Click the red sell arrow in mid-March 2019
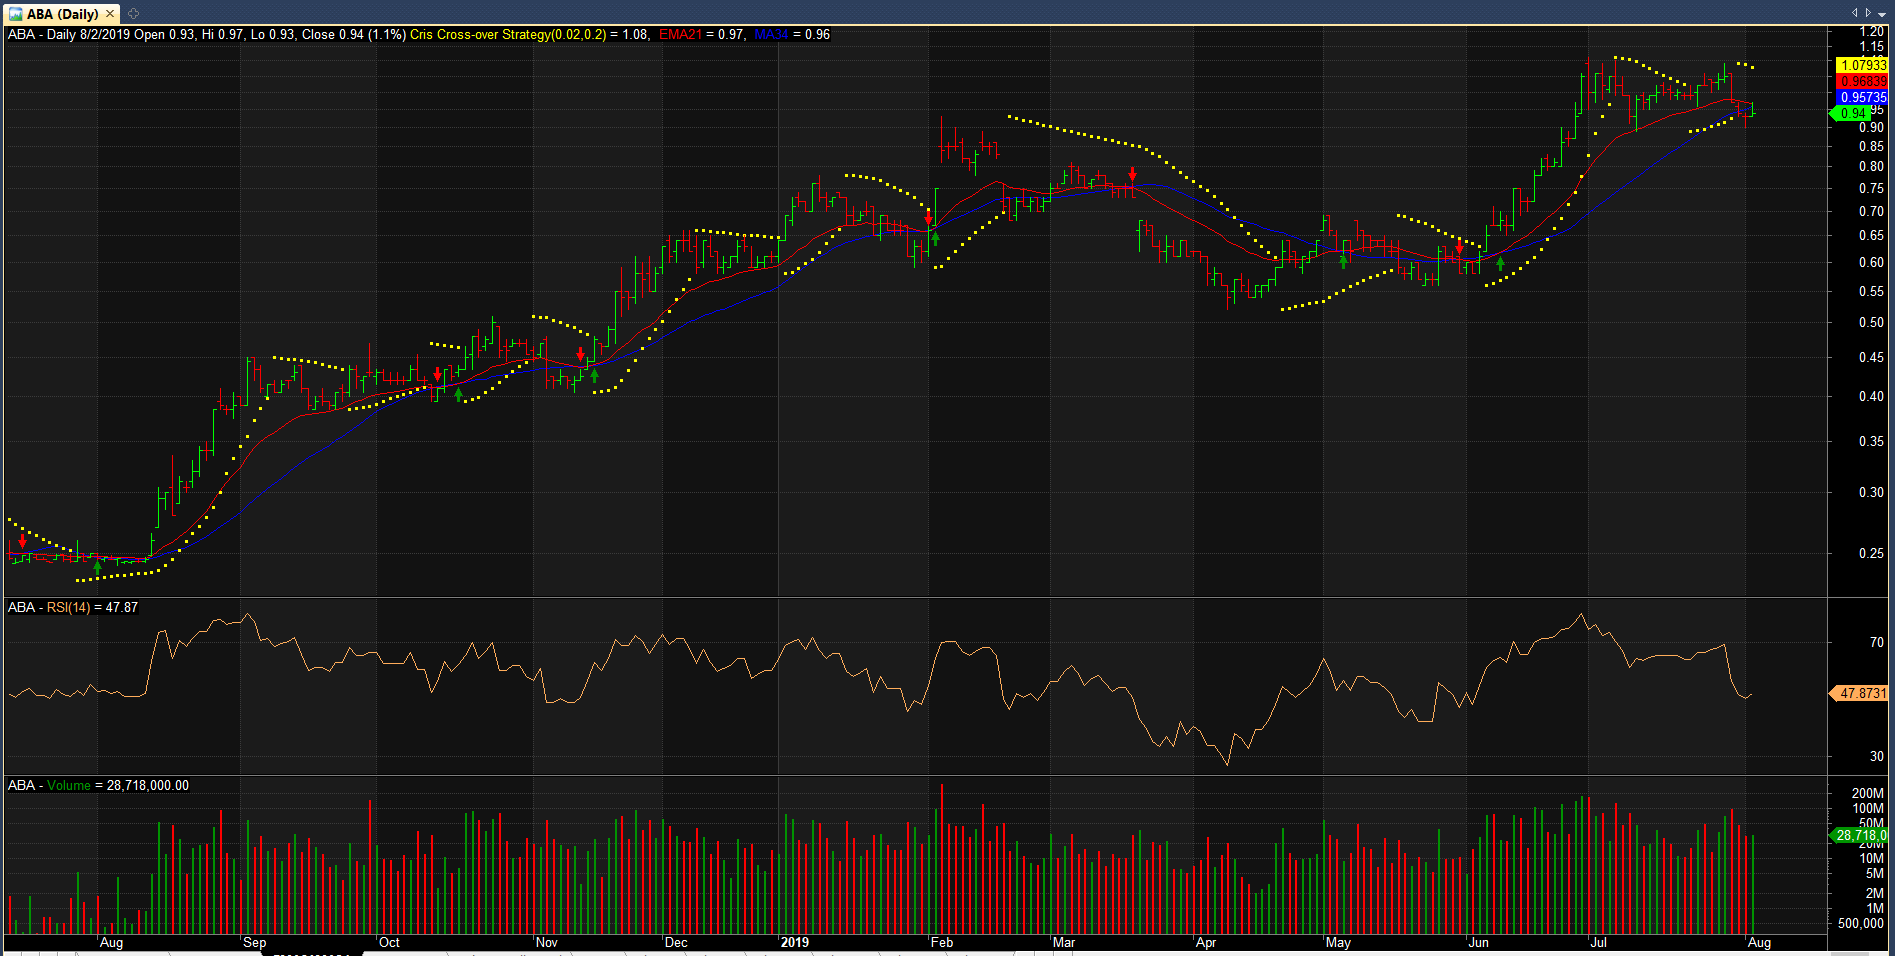Screen dimensions: 1895x956 point(1132,174)
